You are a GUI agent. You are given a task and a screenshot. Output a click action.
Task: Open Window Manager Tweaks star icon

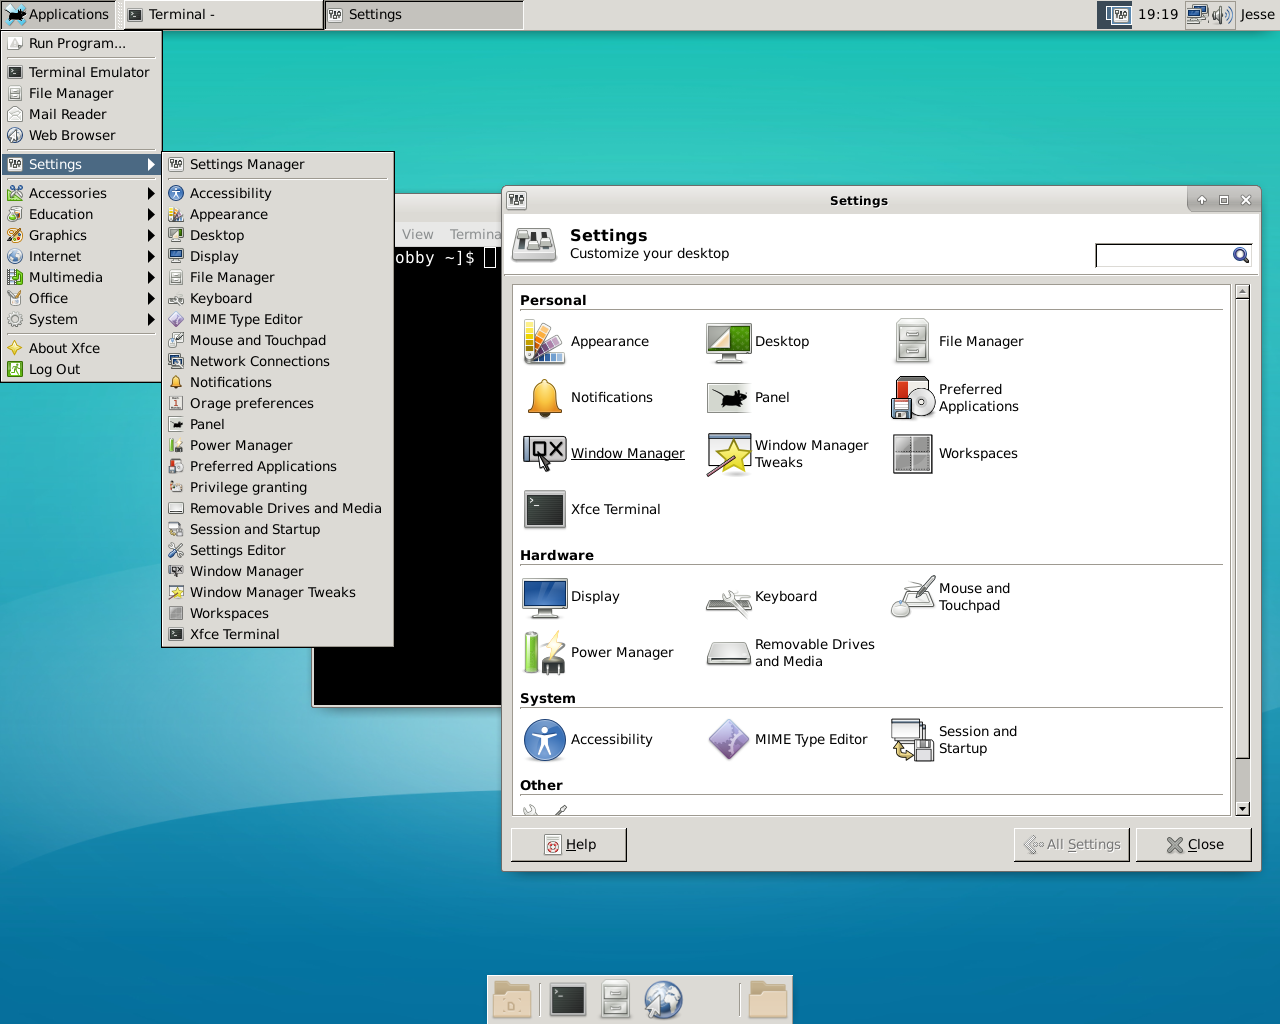[x=728, y=454]
